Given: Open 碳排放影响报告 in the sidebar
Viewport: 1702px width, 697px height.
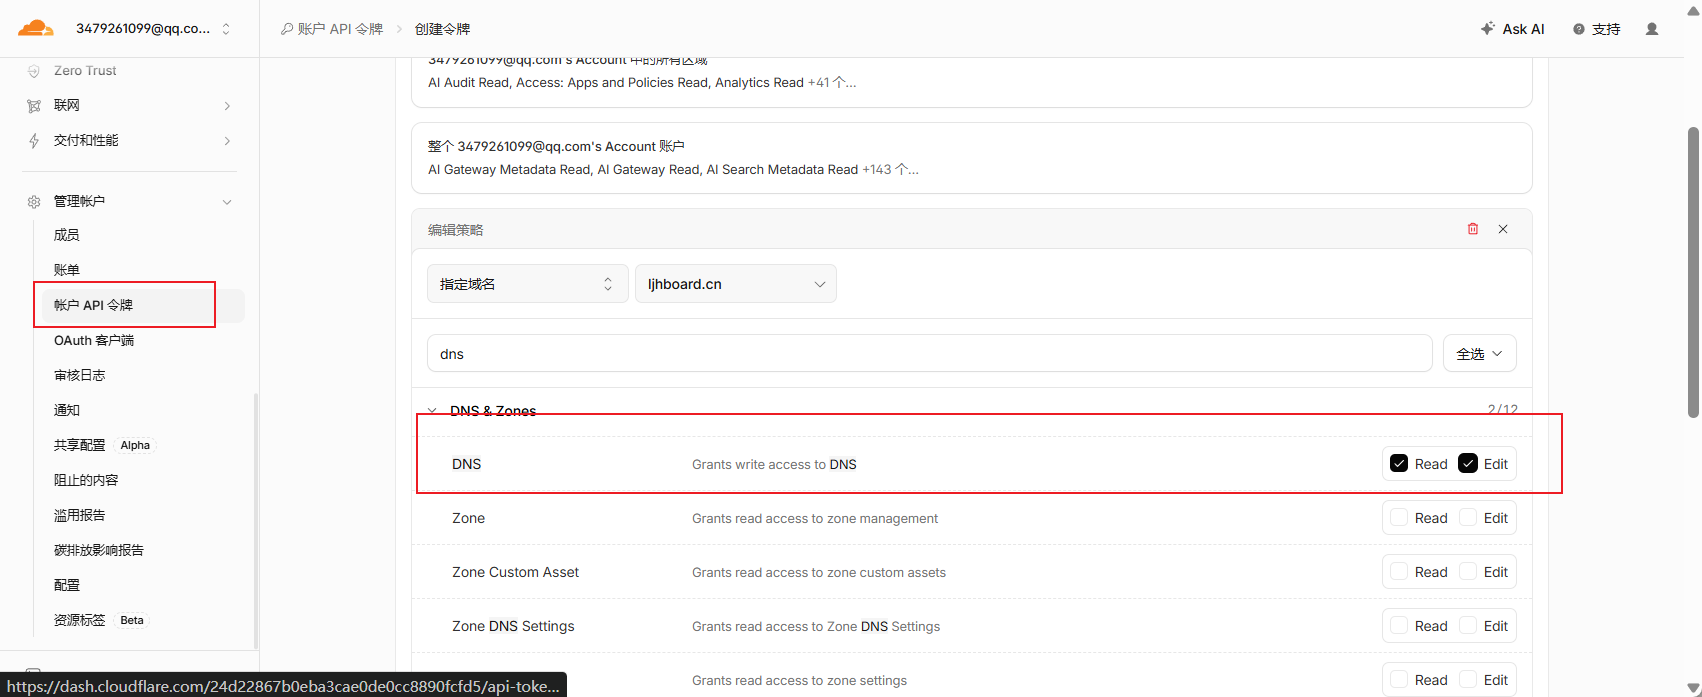Looking at the screenshot, I should pos(99,550).
